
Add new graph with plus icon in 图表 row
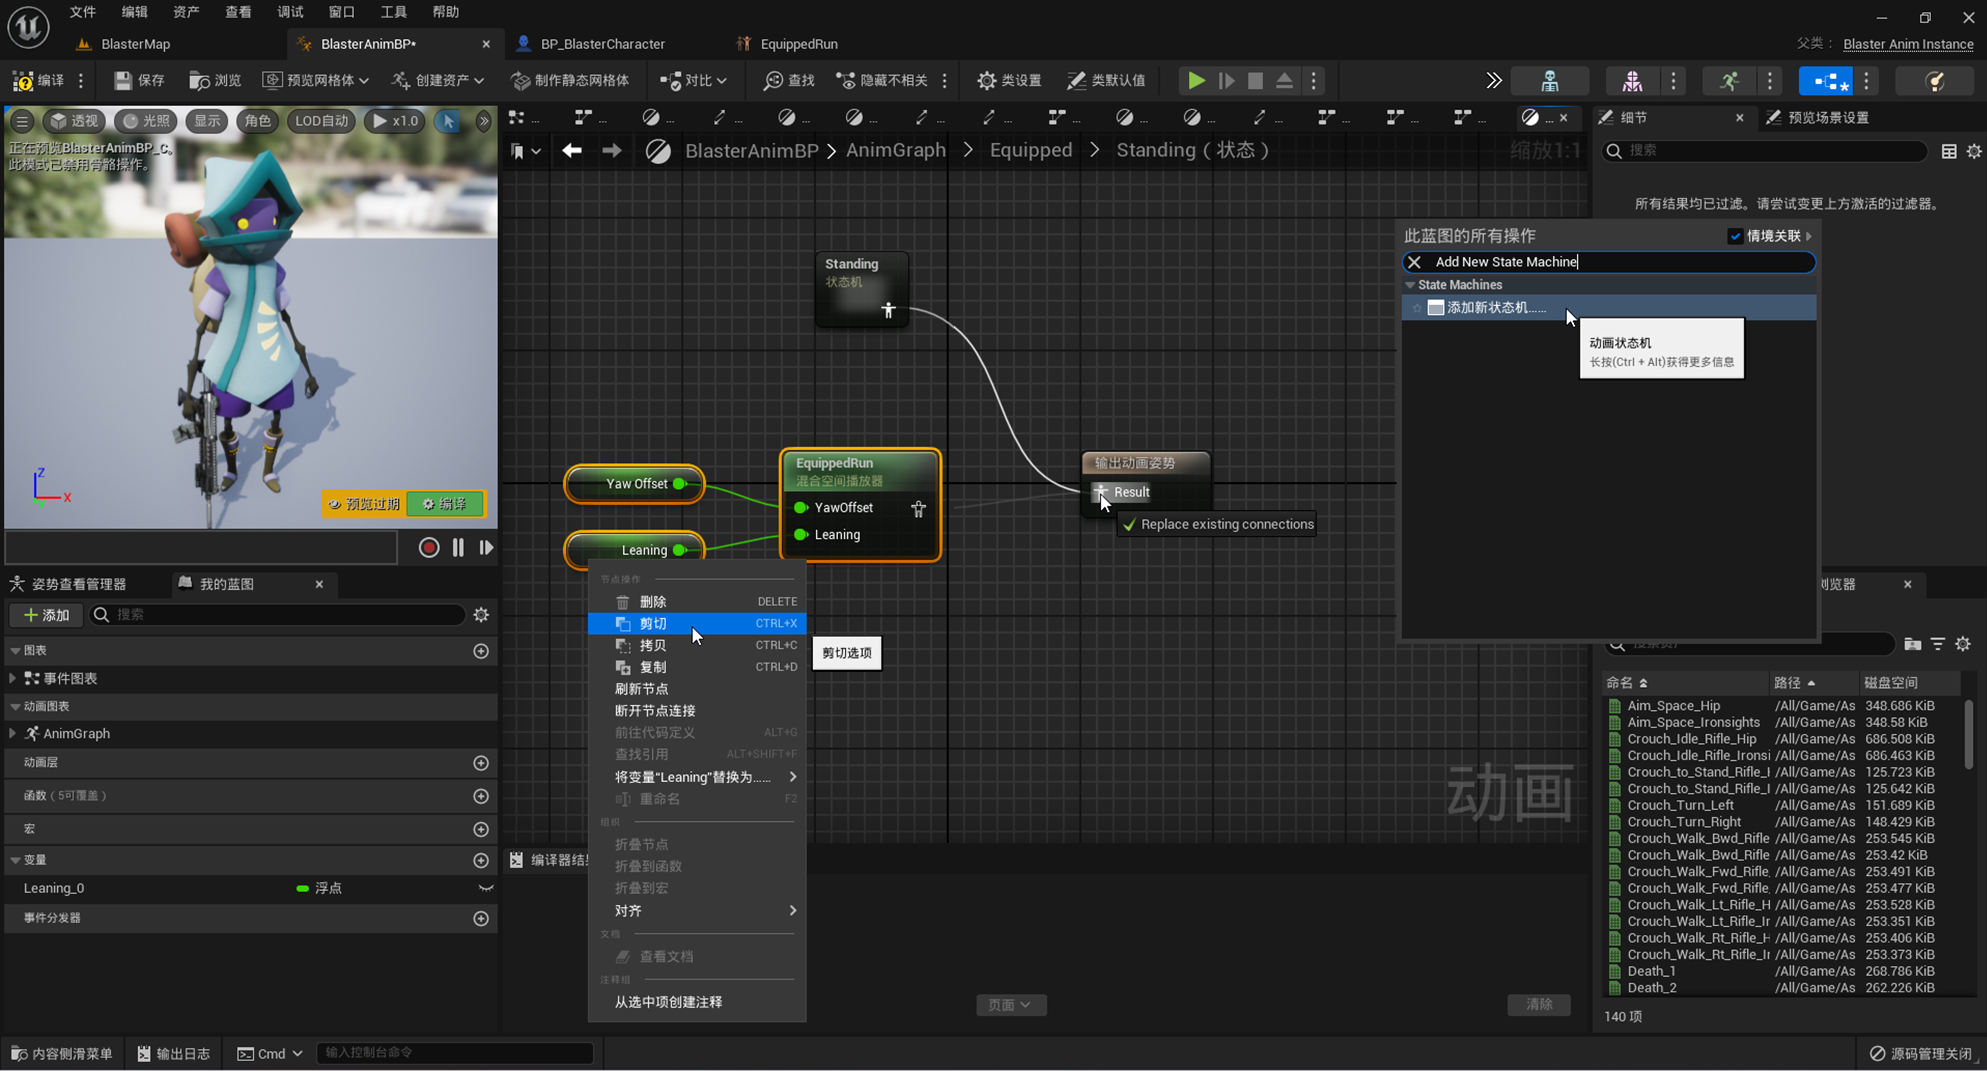click(x=481, y=651)
